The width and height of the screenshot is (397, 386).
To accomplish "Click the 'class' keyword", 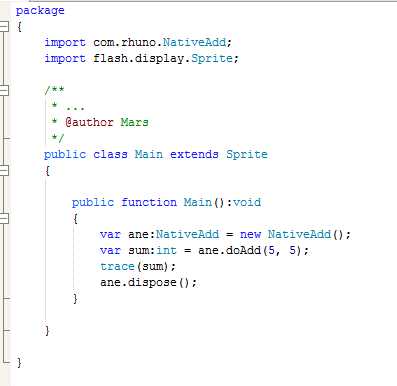I will 110,154.
